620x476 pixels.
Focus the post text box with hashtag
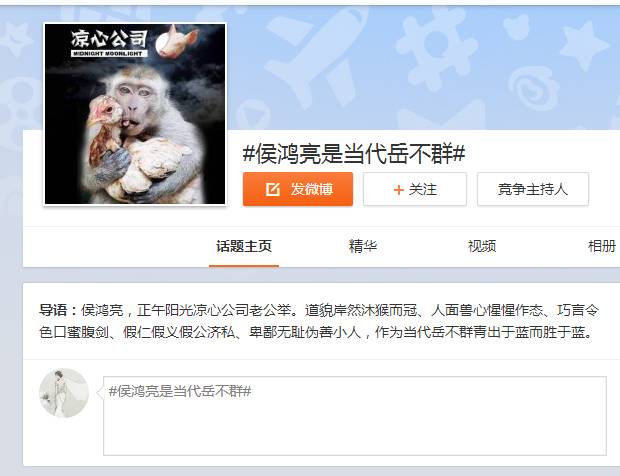pos(355,416)
